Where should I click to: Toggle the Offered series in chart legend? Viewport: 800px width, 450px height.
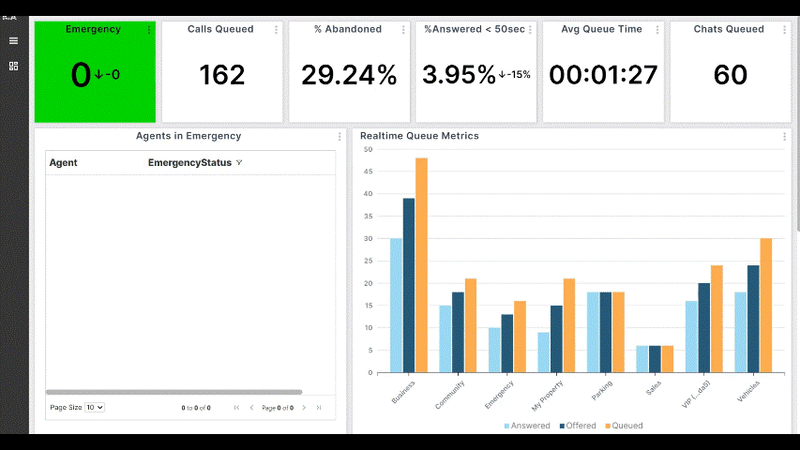pos(578,426)
